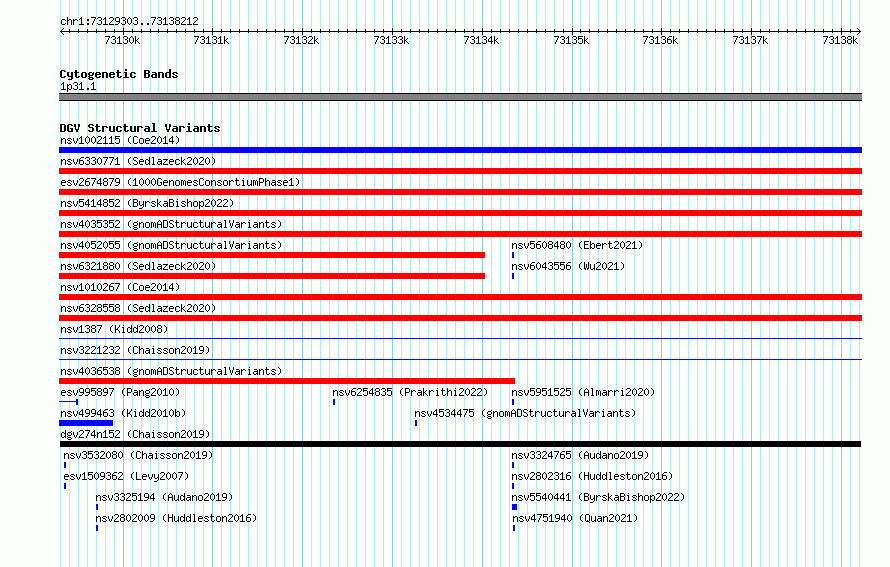Click nsv4035352 (gnomADStructuralVariants) label
Screen dimensions: 890x567
171,224
